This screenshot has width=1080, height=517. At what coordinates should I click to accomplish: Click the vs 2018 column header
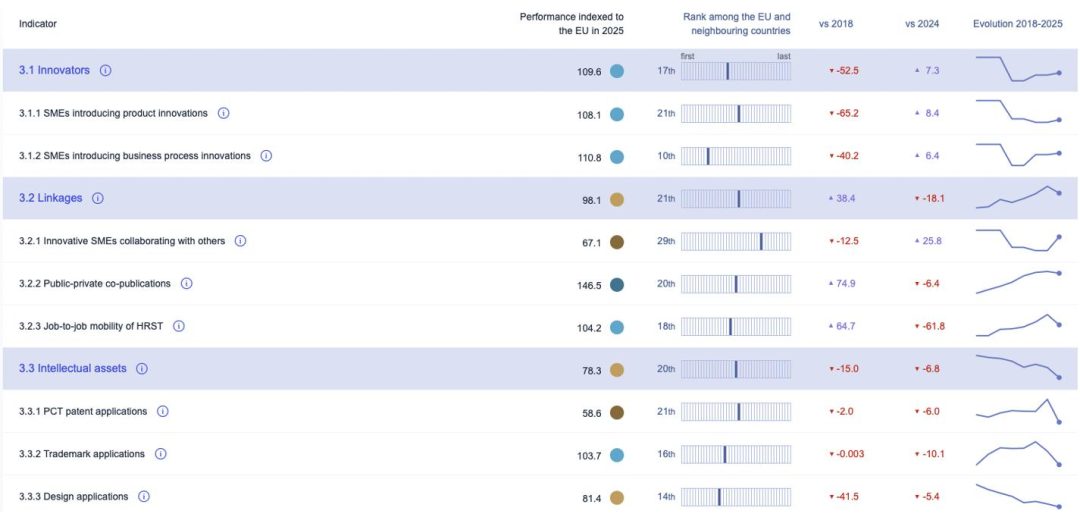837,24
